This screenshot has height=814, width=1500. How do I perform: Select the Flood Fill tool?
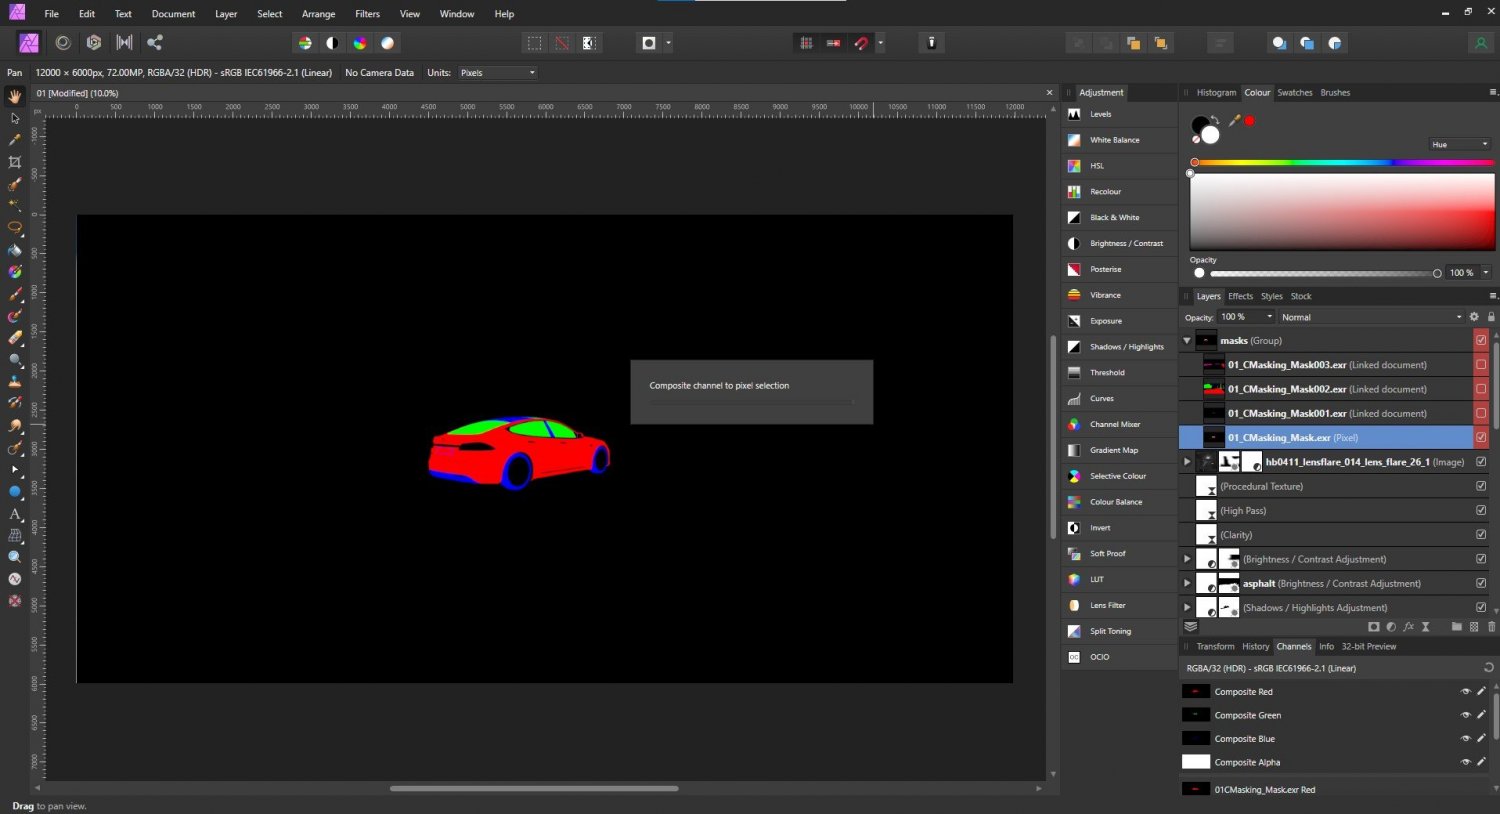click(x=15, y=248)
